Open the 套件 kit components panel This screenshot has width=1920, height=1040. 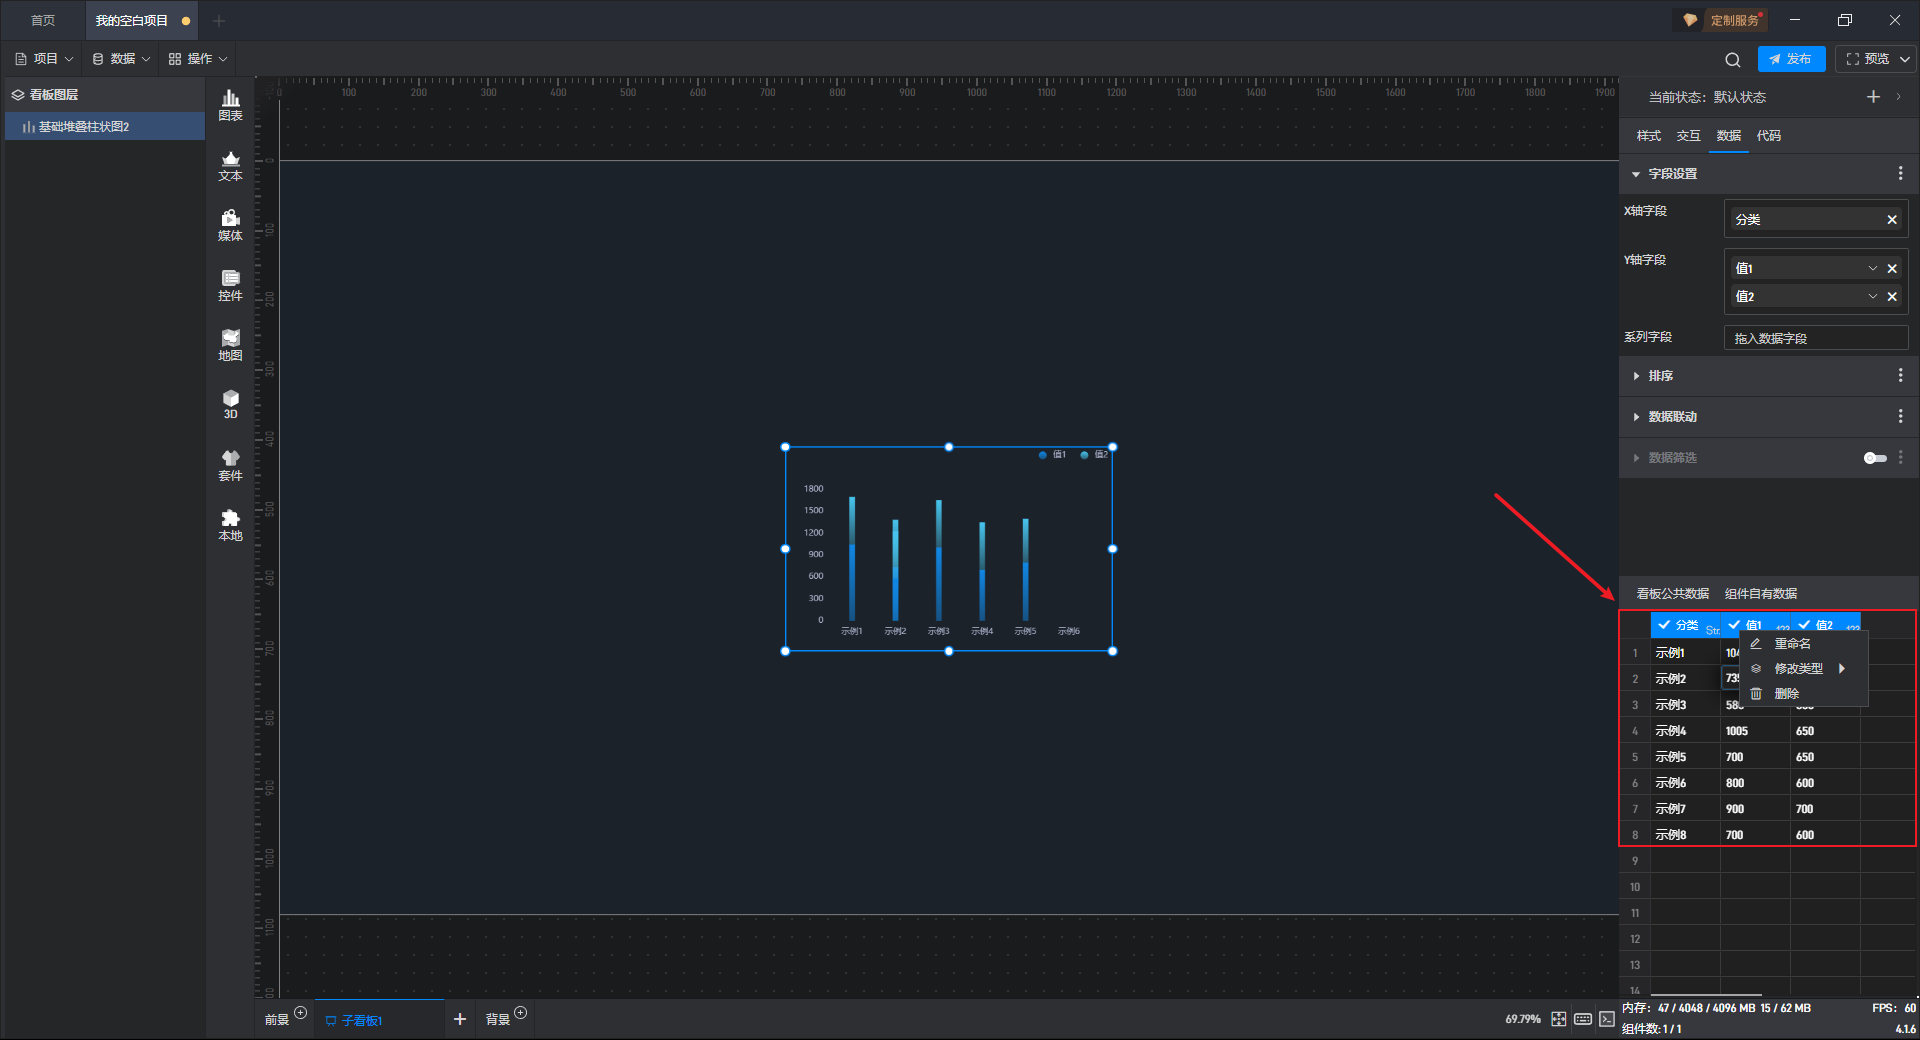pyautogui.click(x=230, y=465)
